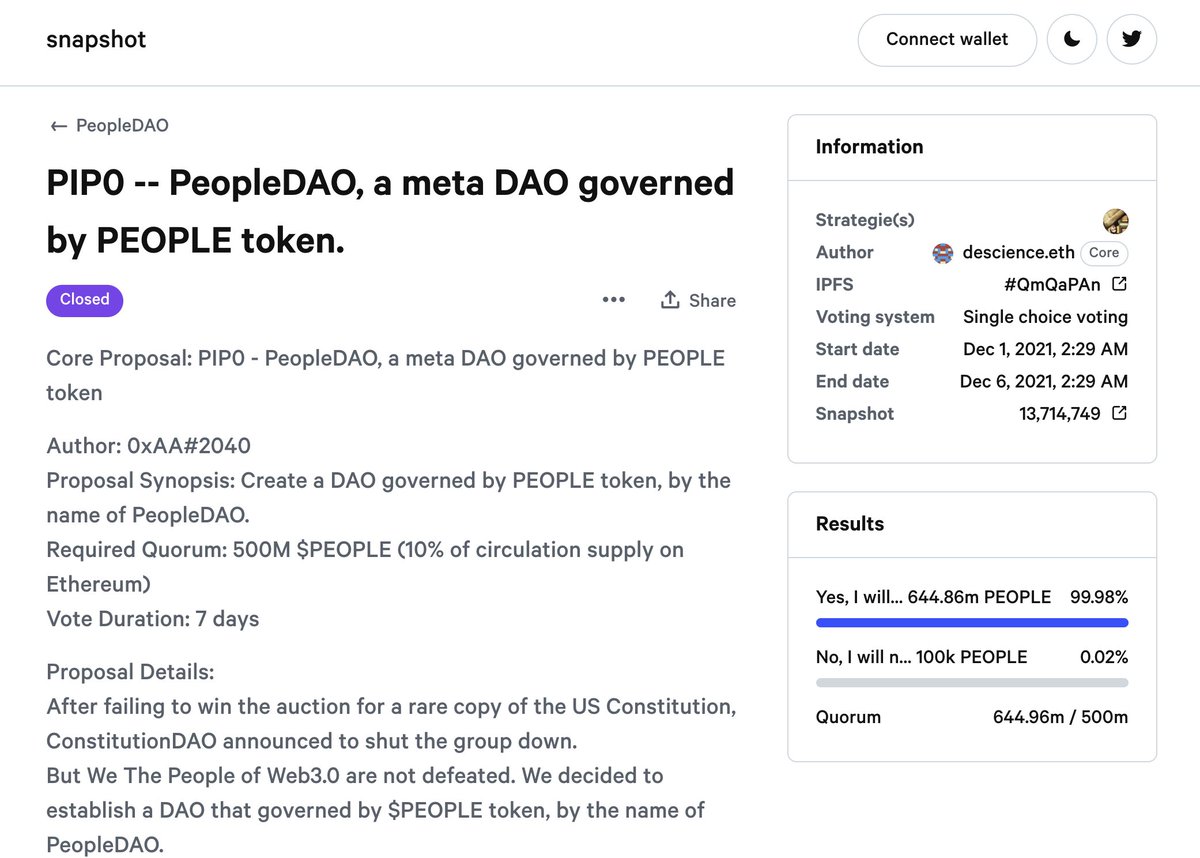Click the Connect wallet button
Image resolution: width=1200 pixels, height=858 pixels.
point(946,39)
